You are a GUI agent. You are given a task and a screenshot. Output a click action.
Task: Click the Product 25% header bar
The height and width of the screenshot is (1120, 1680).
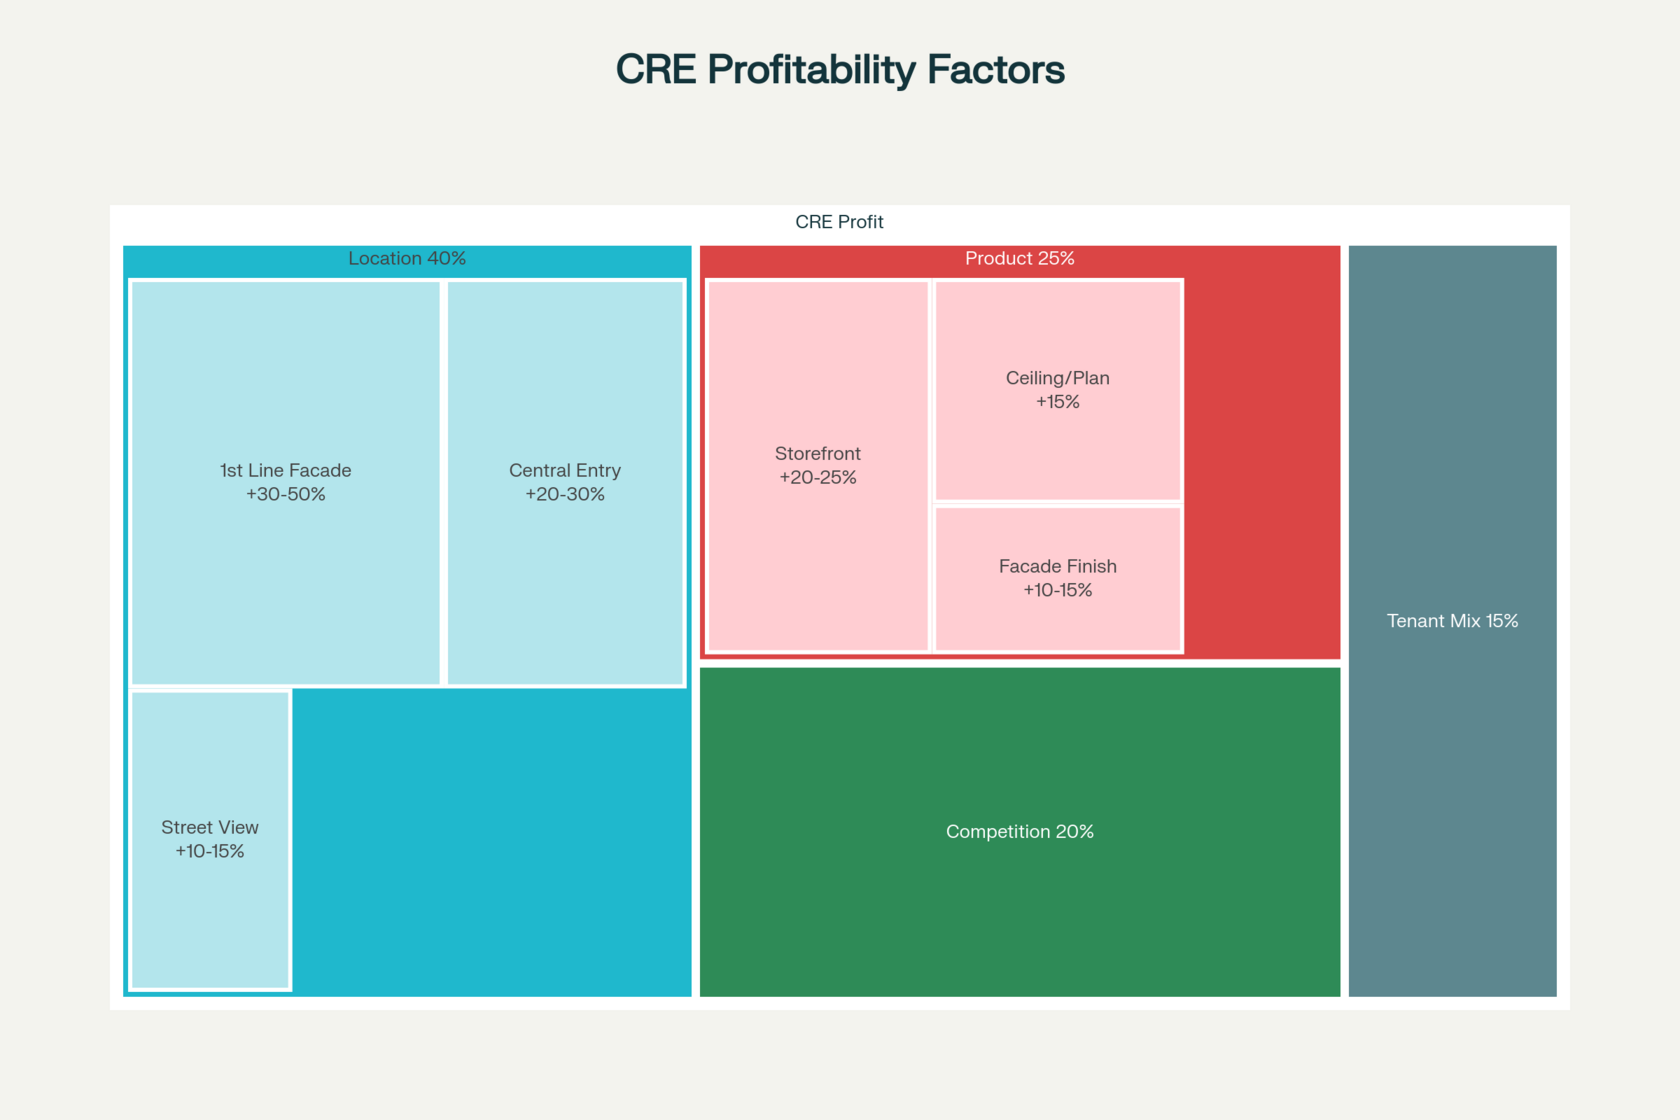[x=1020, y=259]
